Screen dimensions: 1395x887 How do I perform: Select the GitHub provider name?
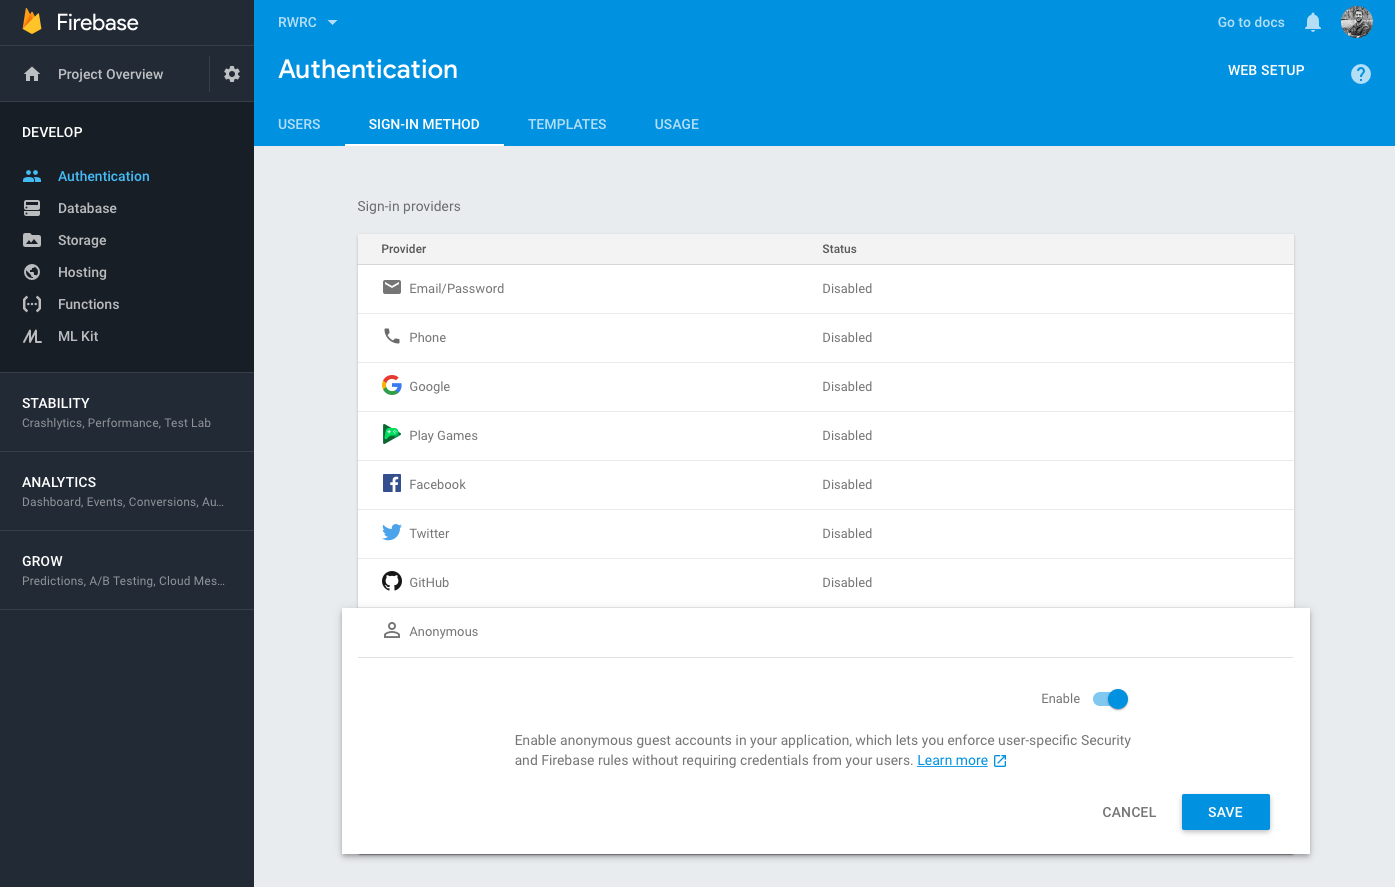[429, 582]
